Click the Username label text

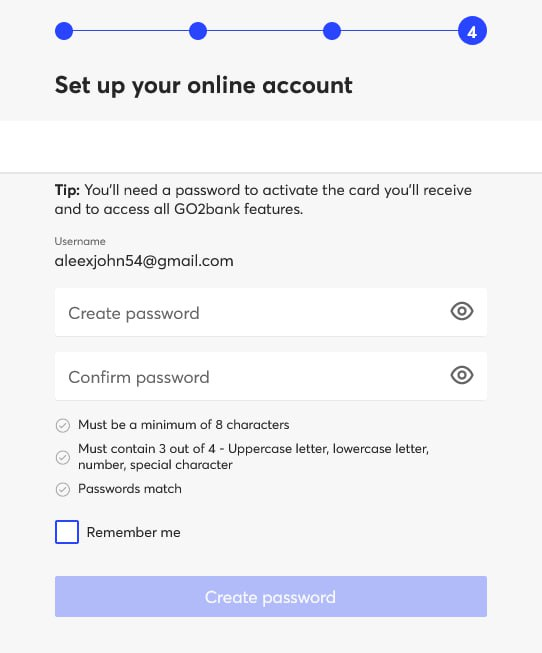(80, 242)
